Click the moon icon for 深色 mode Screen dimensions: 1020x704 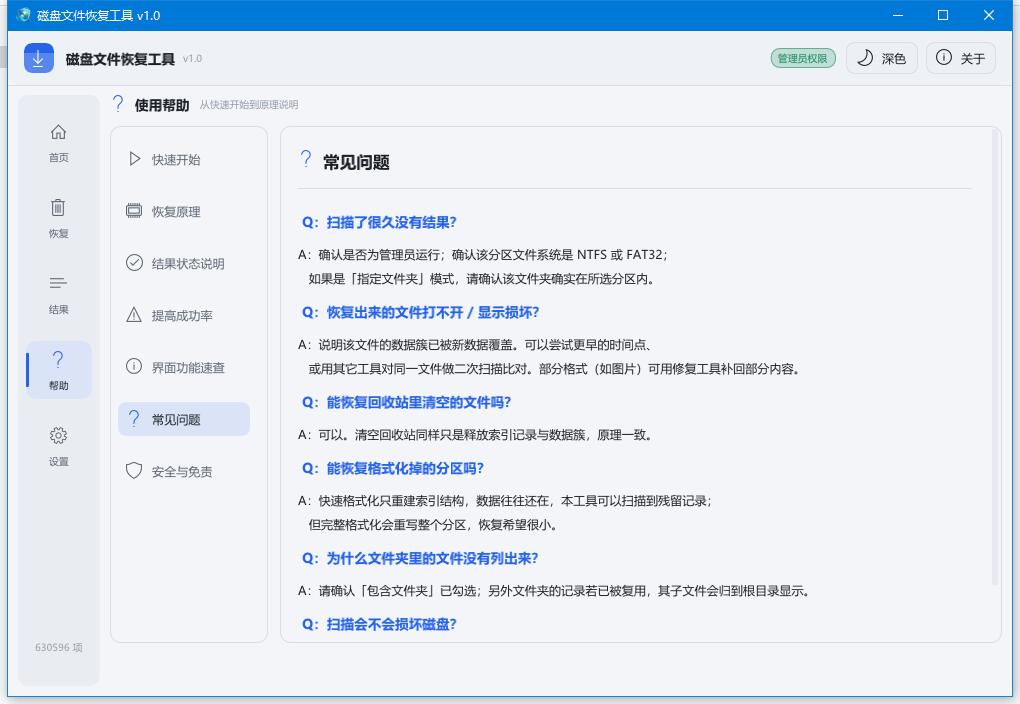coord(865,58)
